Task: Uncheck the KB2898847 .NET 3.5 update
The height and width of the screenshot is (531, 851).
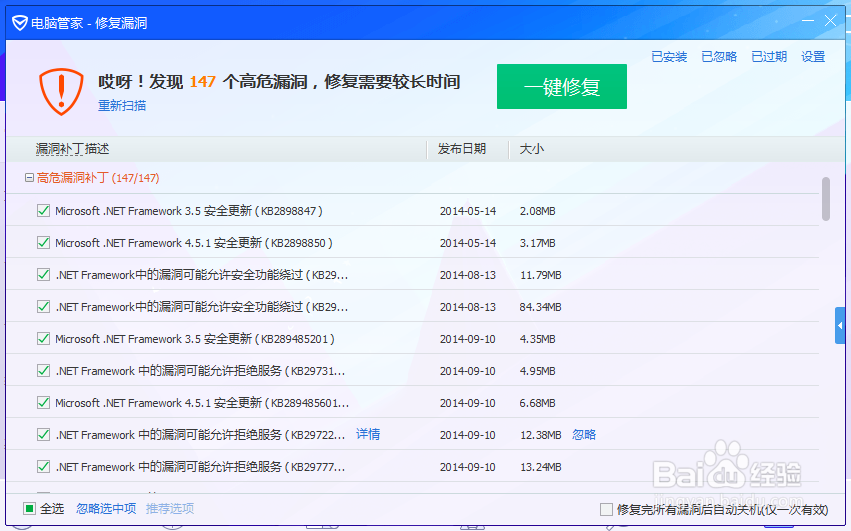Action: pos(43,210)
